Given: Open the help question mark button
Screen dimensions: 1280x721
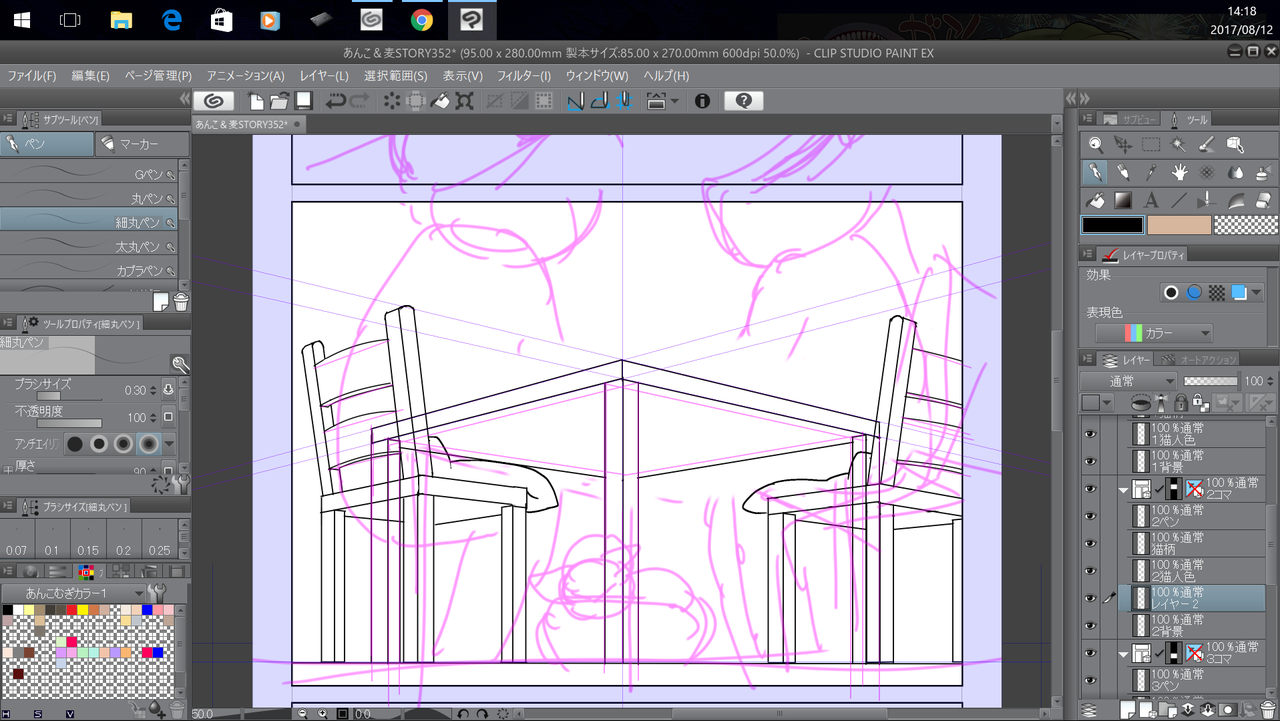Looking at the screenshot, I should coord(743,100).
